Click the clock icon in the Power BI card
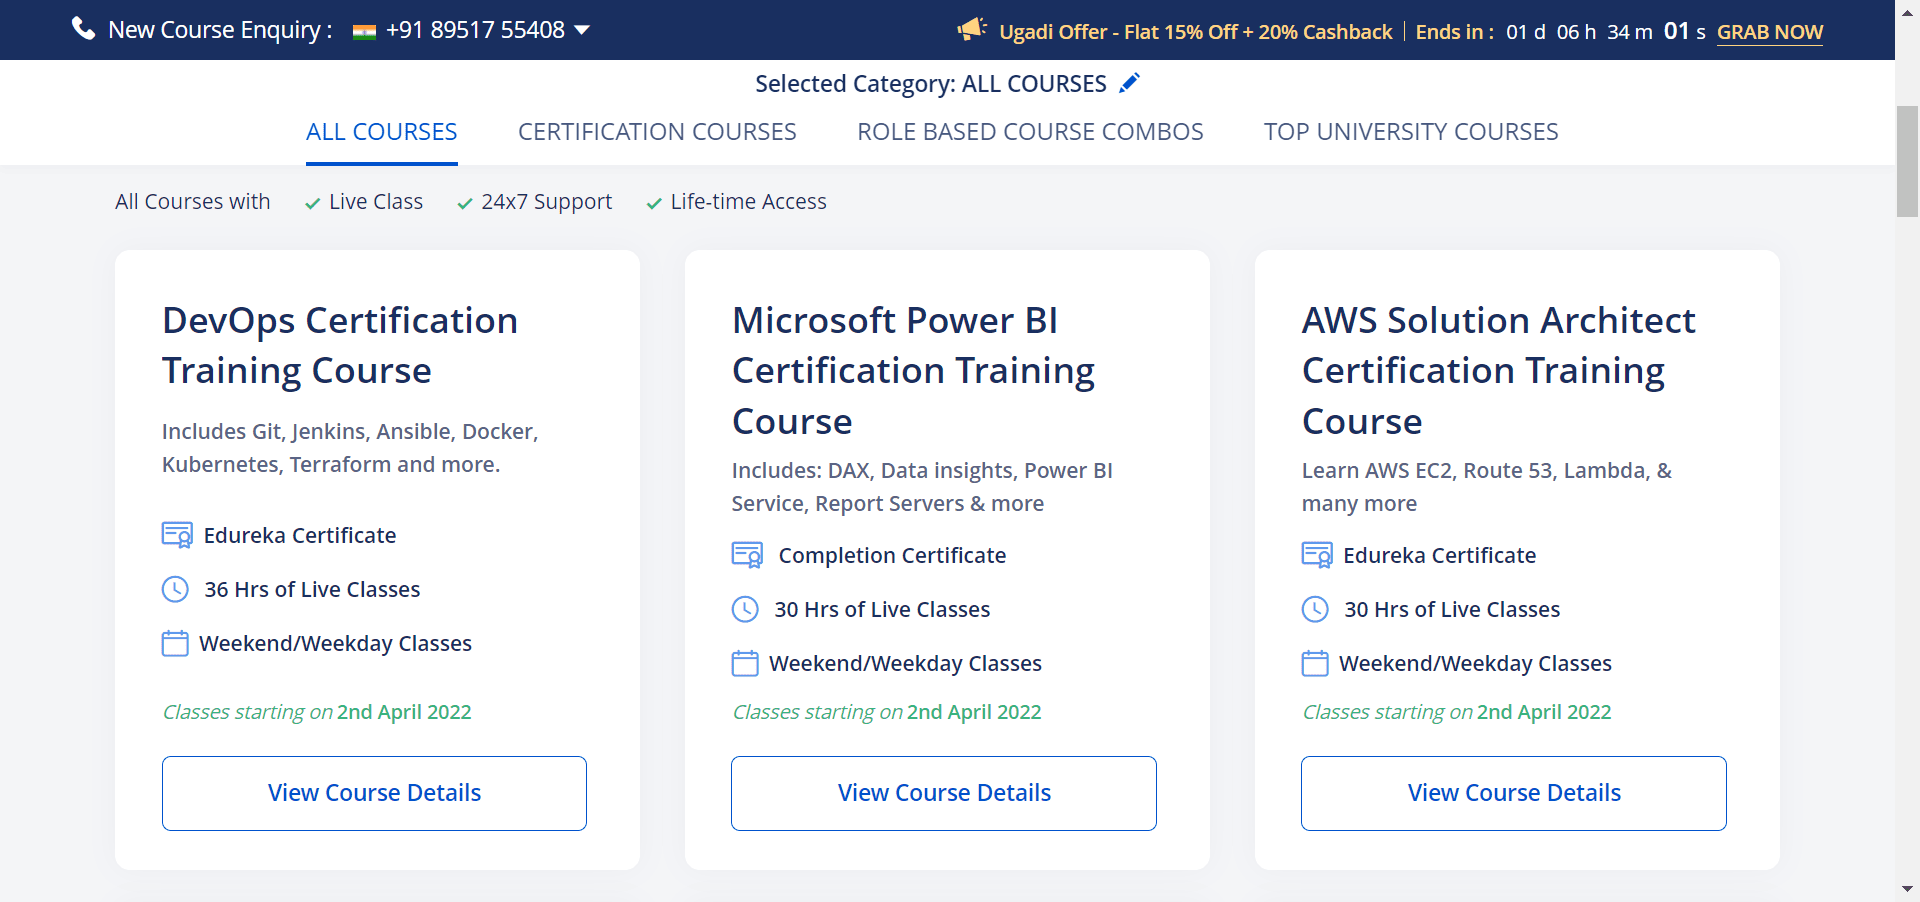The image size is (1920, 902). [x=745, y=609]
